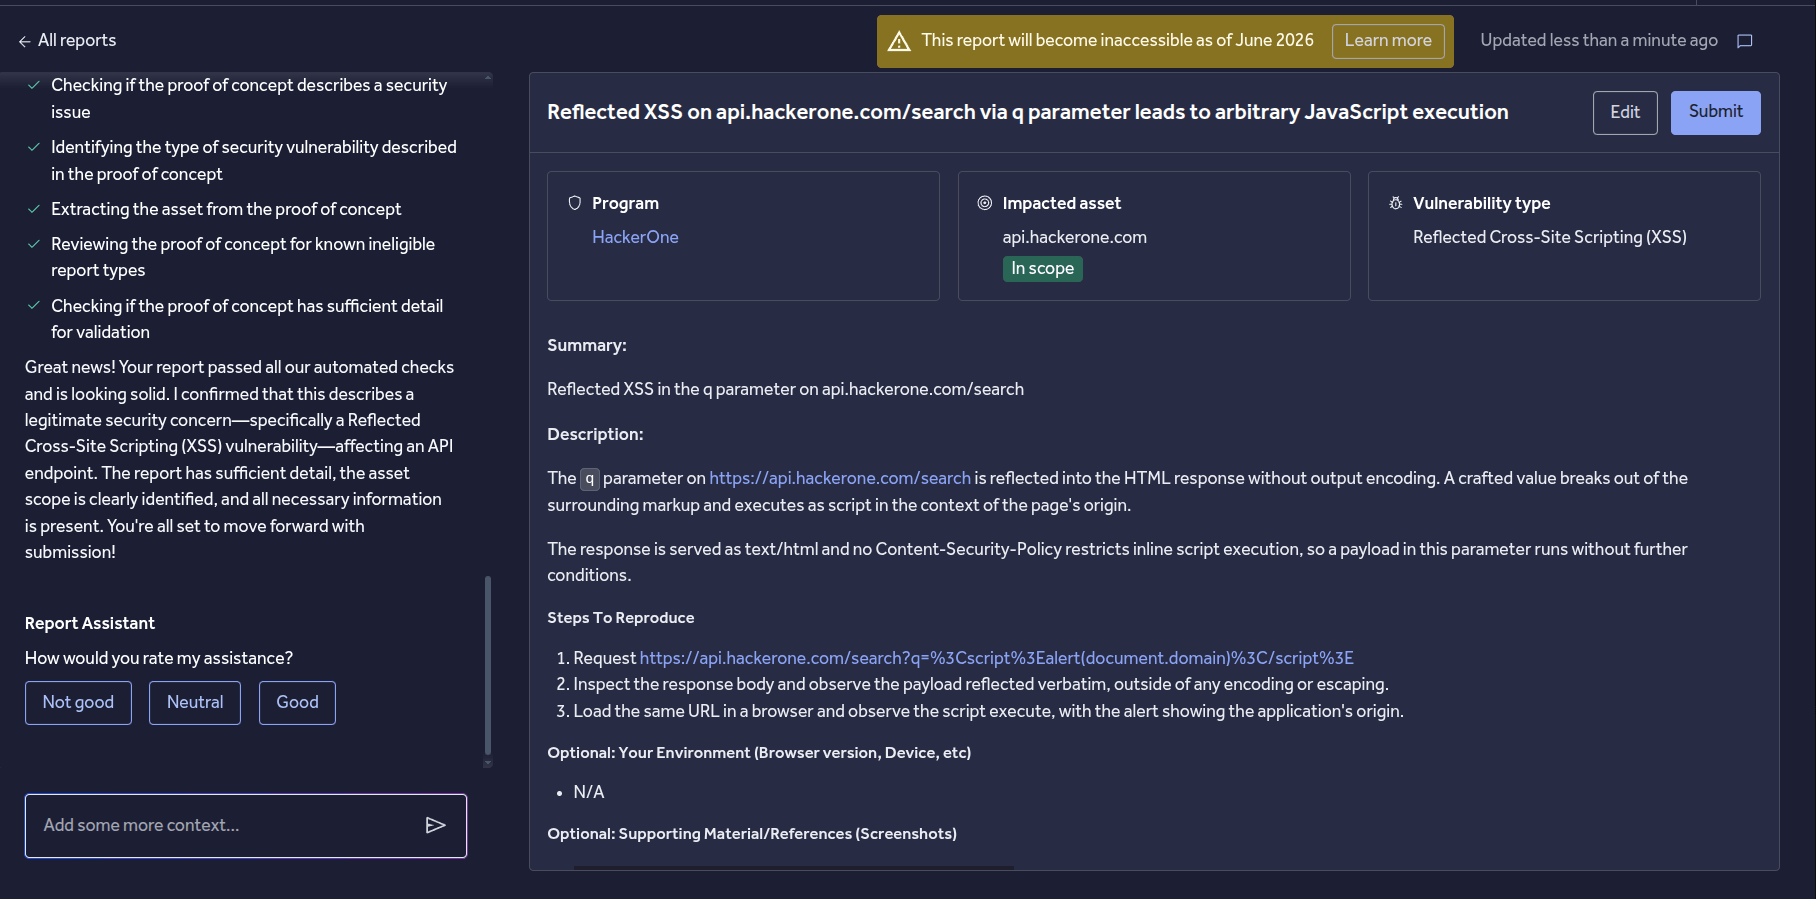Click the Optional: Your Environment heading
The height and width of the screenshot is (899, 1816).
click(759, 753)
